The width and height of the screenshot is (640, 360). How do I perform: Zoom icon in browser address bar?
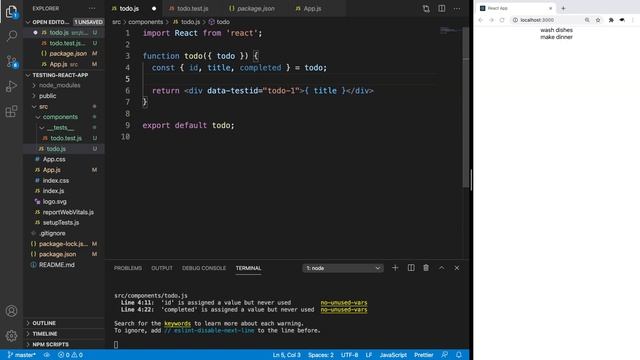tap(587, 20)
